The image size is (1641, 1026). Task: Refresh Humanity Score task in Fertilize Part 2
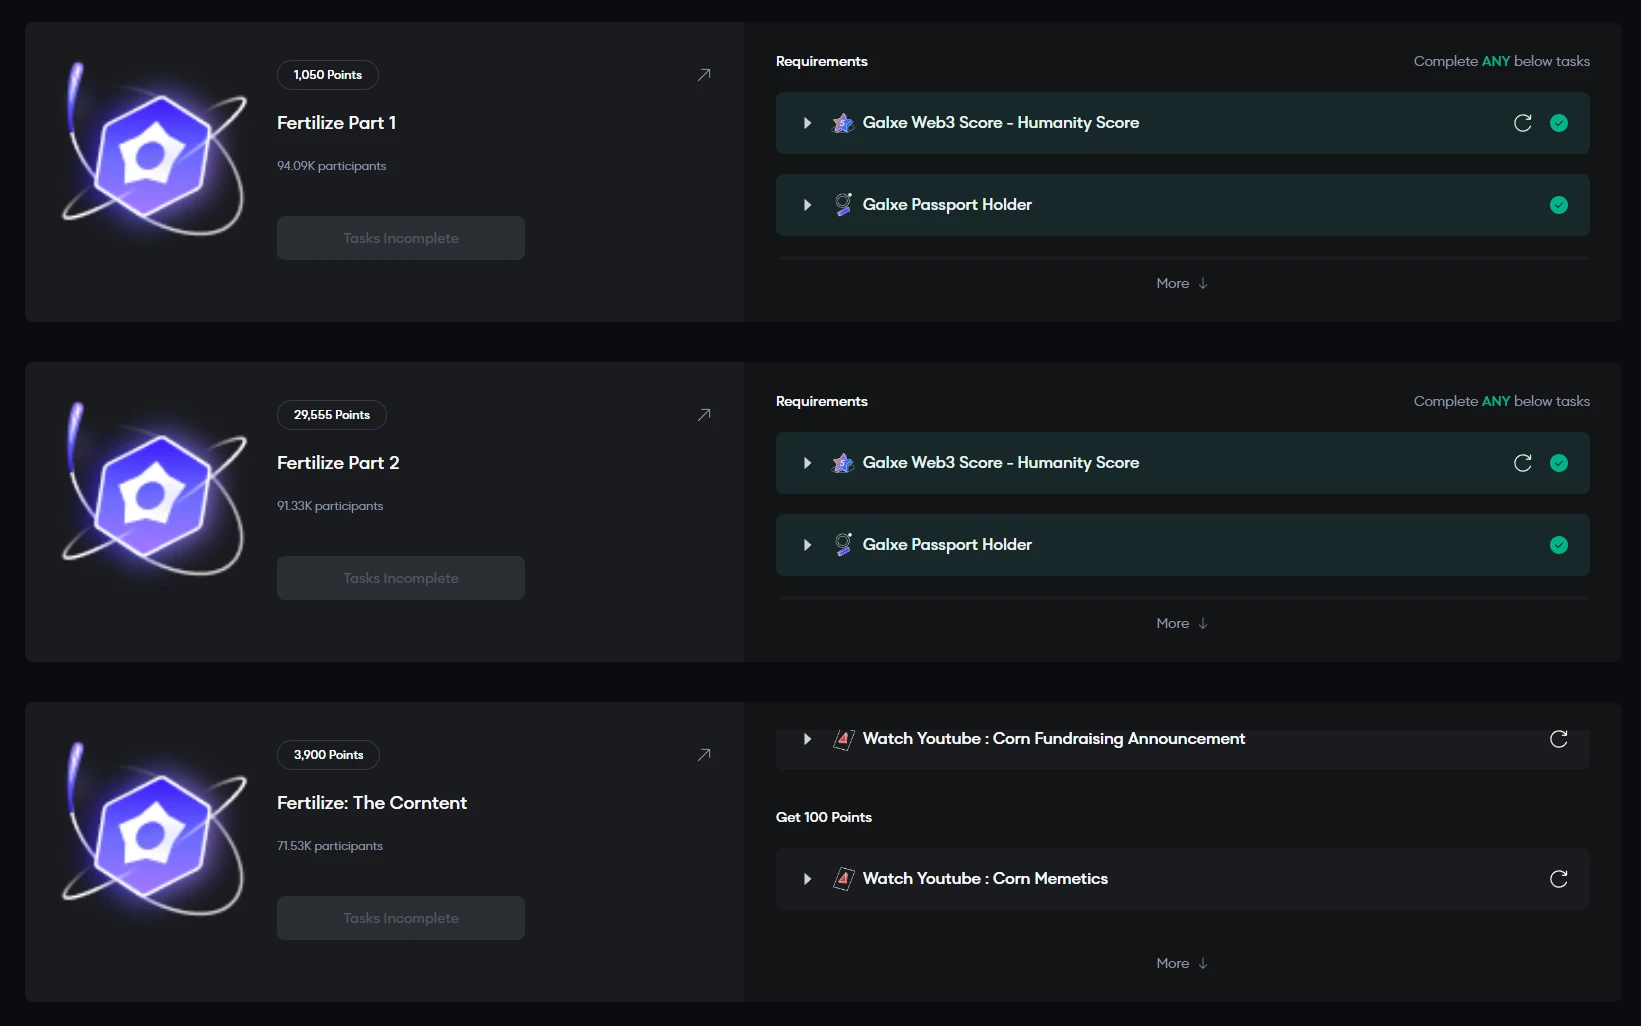click(x=1522, y=463)
